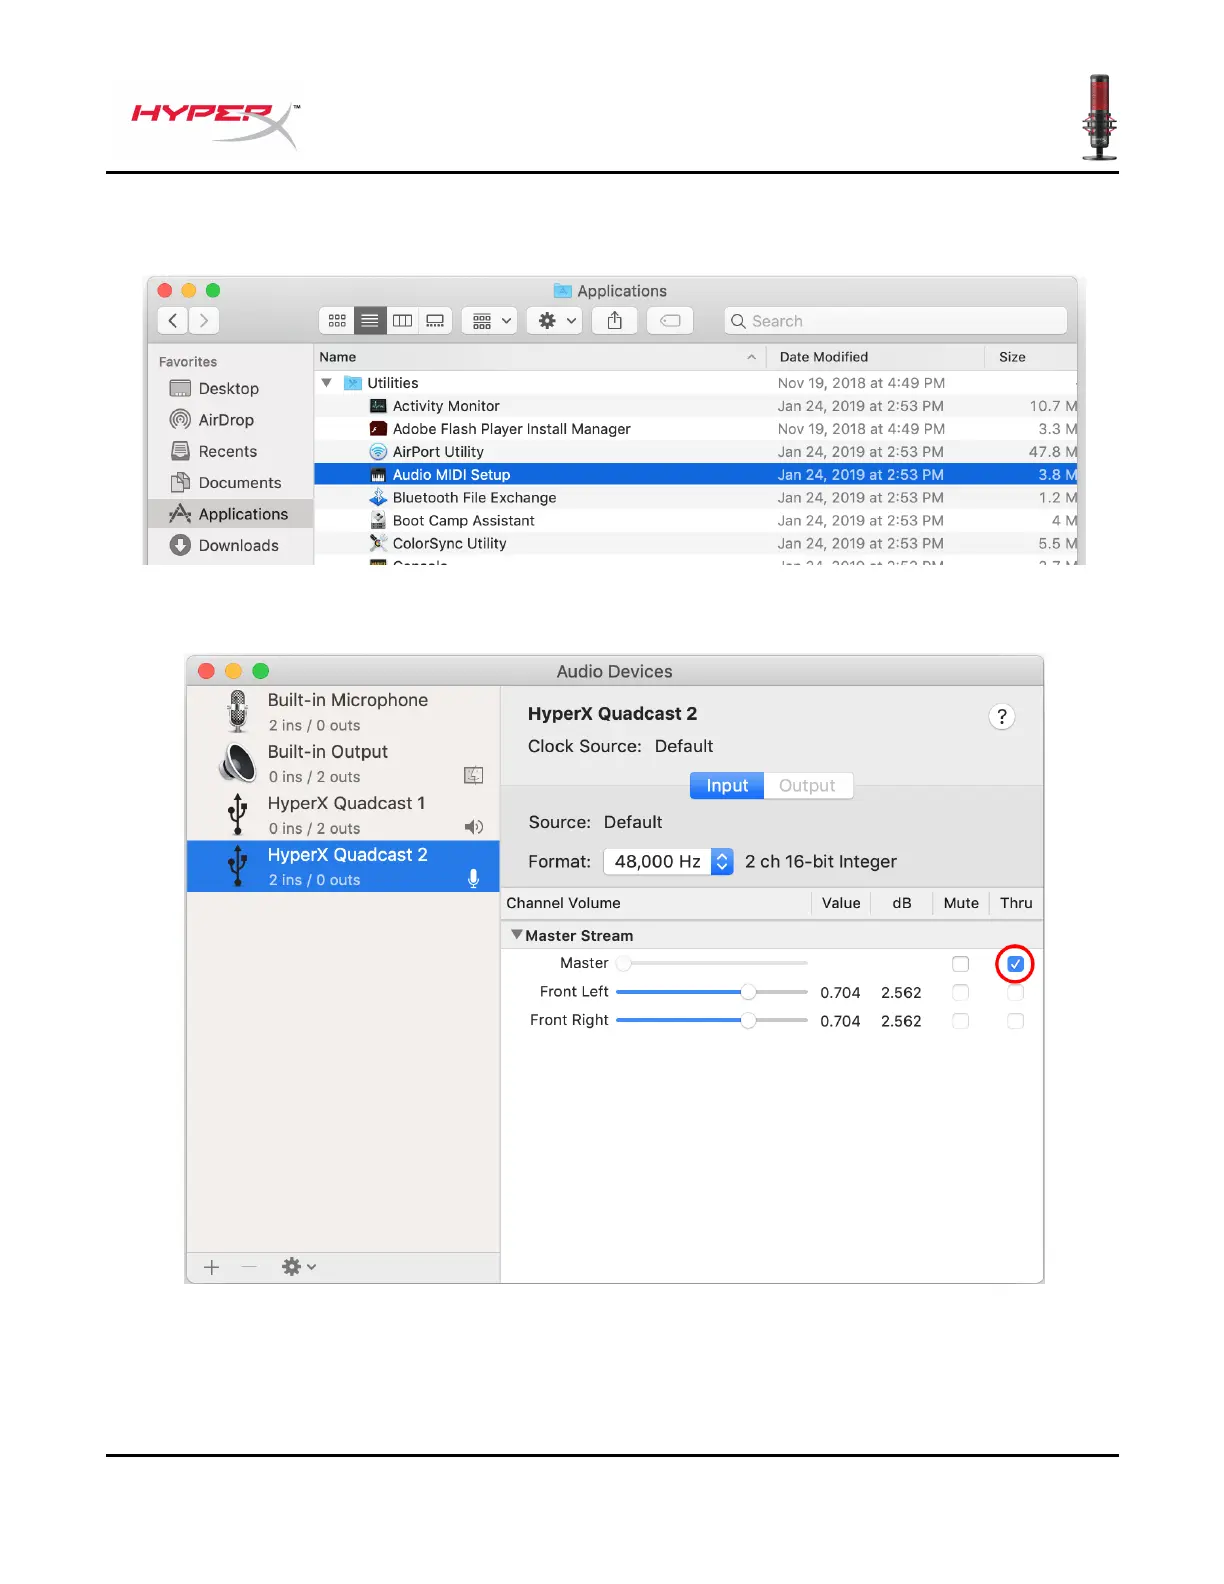This screenshot has height=1584, width=1224.
Task: Click the Front Right volume slider
Action: (712, 1021)
